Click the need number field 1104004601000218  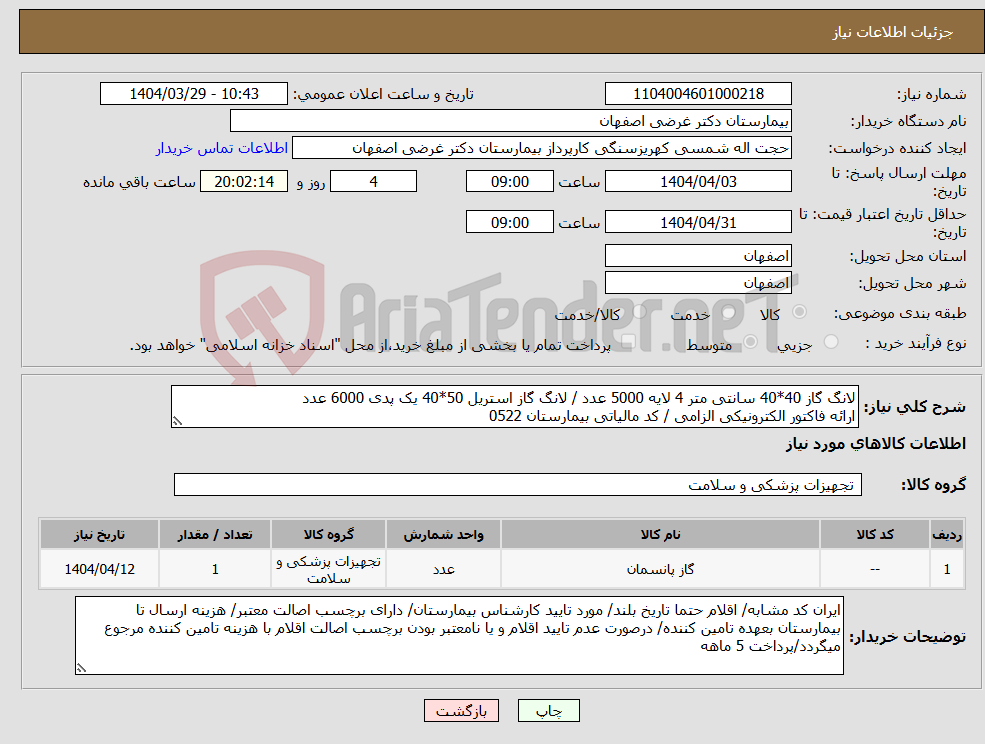pos(698,94)
